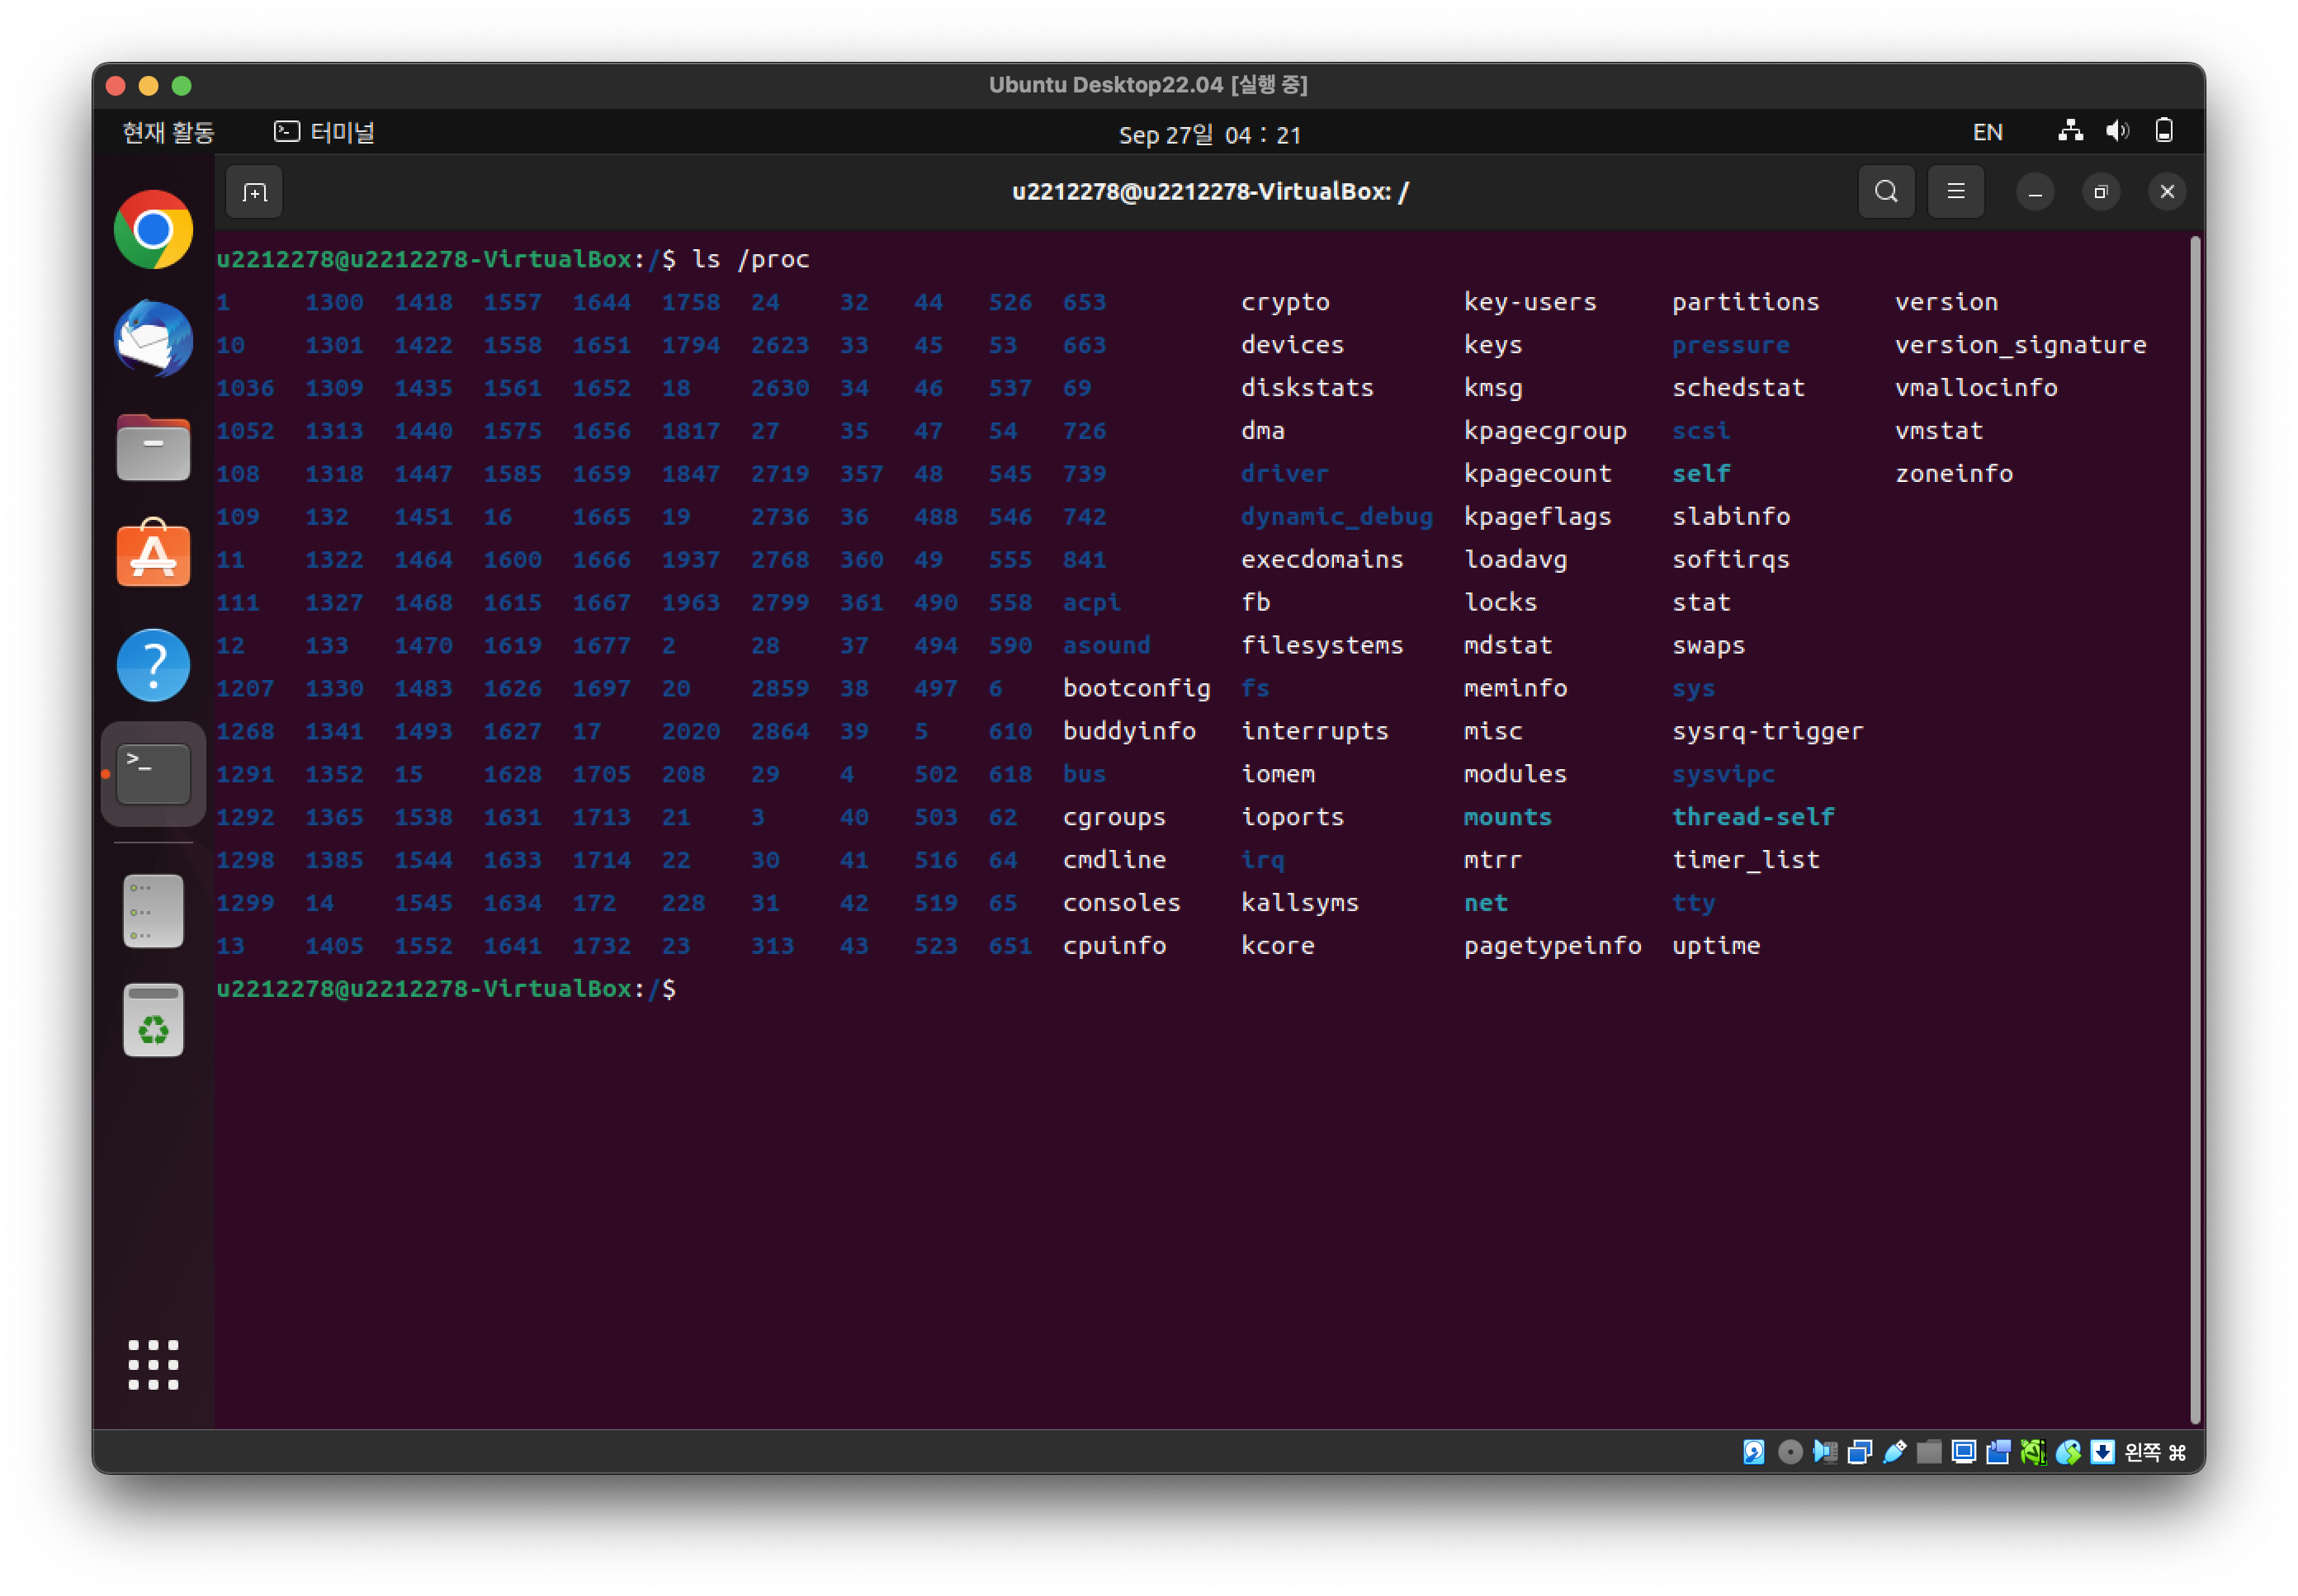Image resolution: width=2298 pixels, height=1596 pixels.
Task: Click the 'meminfo' entry in the listing
Action: click(x=1515, y=688)
